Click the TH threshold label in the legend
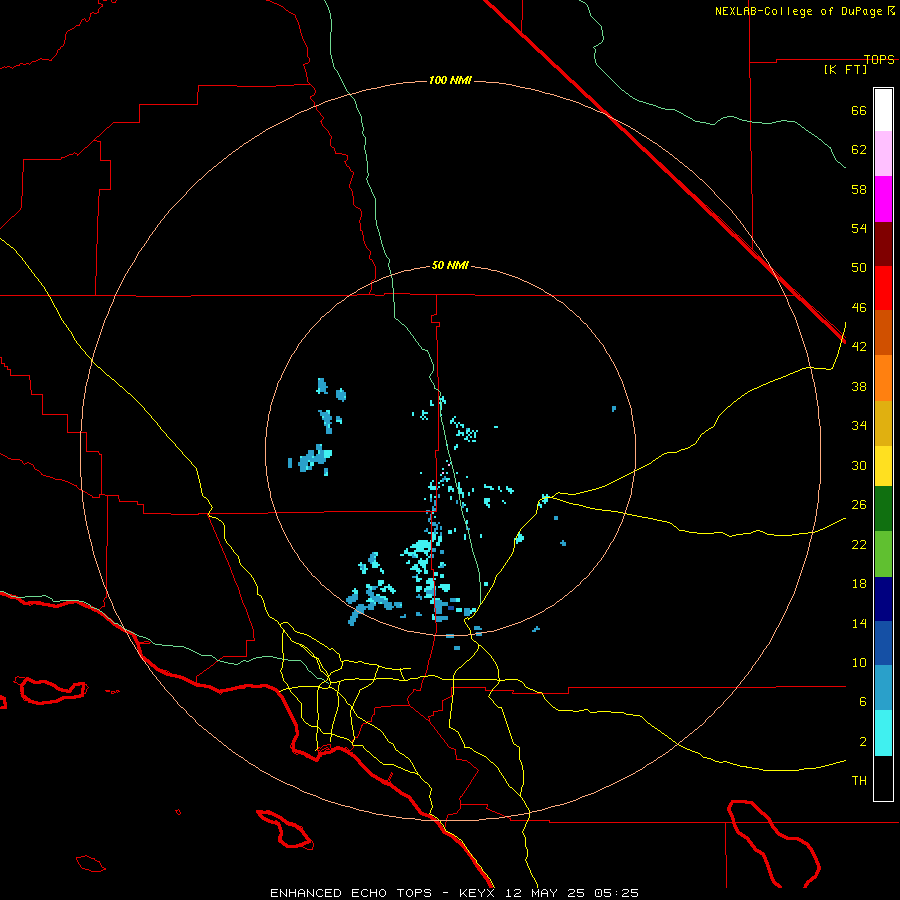 [859, 781]
